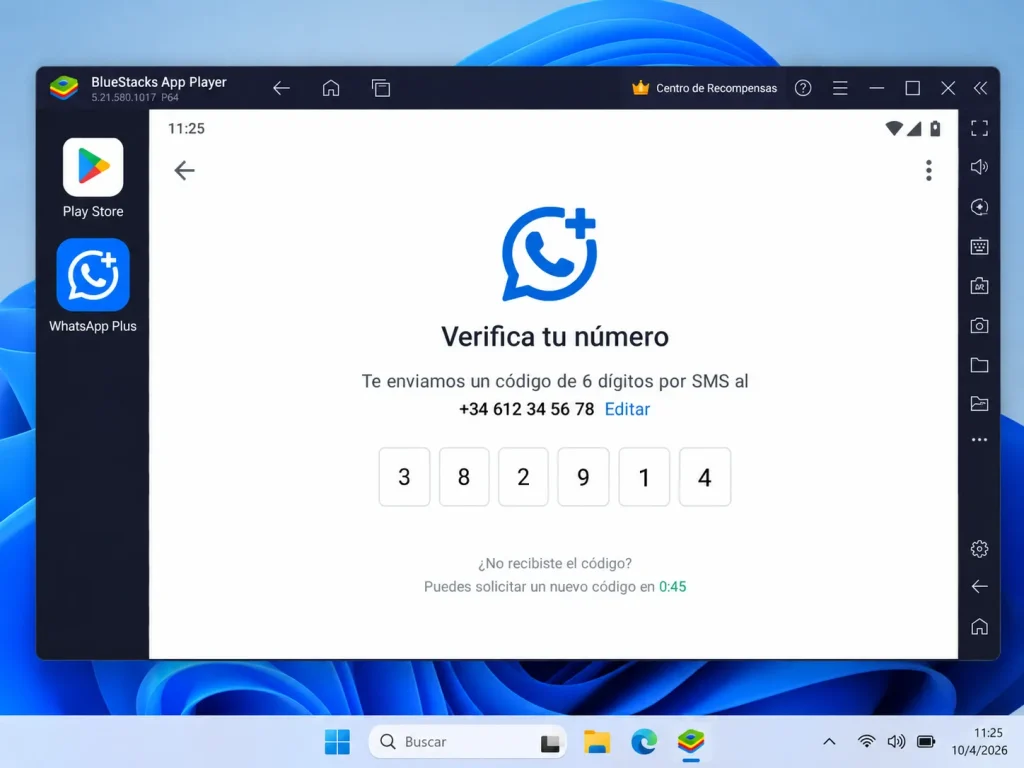Select the code digit box showing 8
Image resolution: width=1024 pixels, height=768 pixels.
tap(464, 477)
